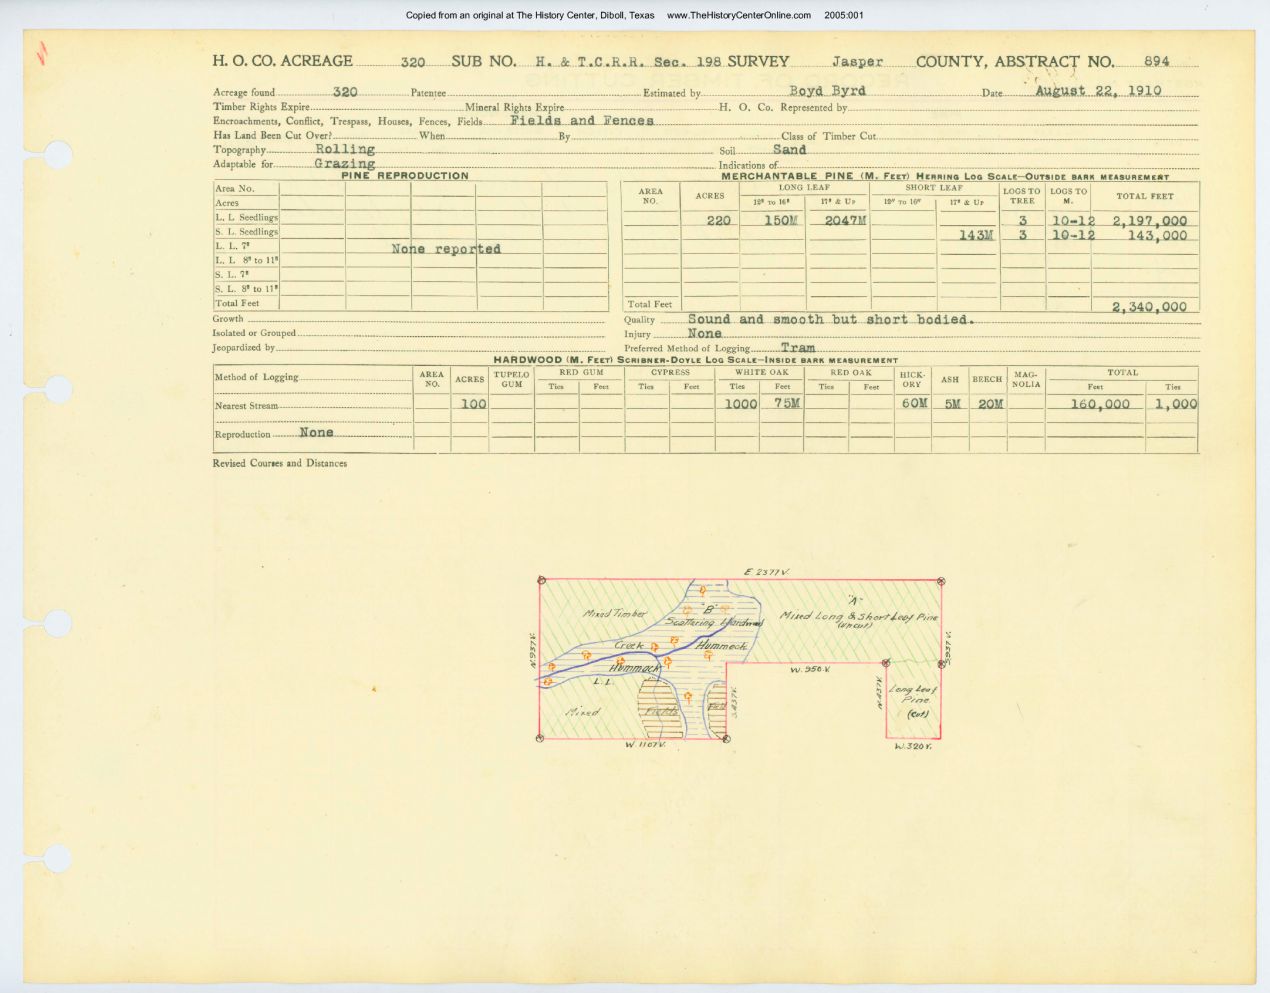Select the 2005:001 catalog number
1270x993 pixels.
(x=844, y=16)
